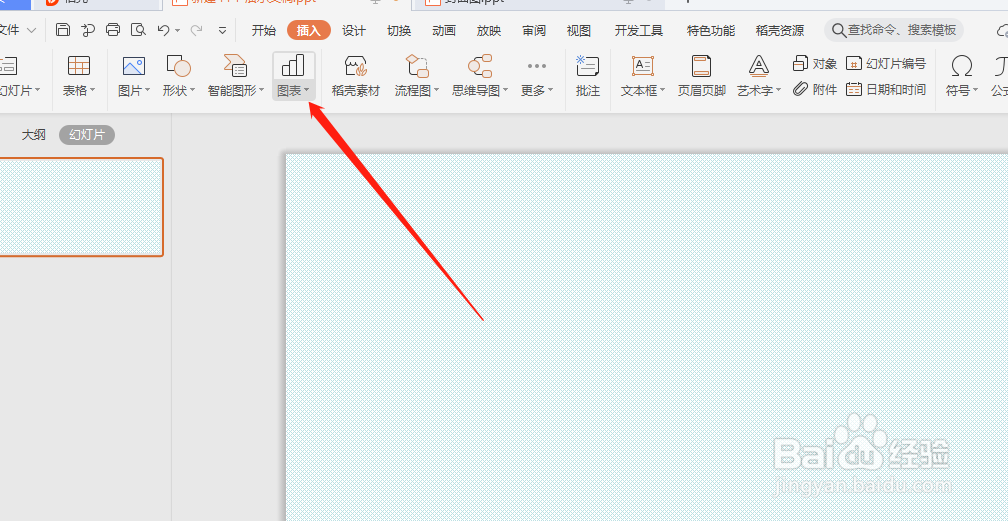Click the 流程图 flowchart icon

pos(417,66)
